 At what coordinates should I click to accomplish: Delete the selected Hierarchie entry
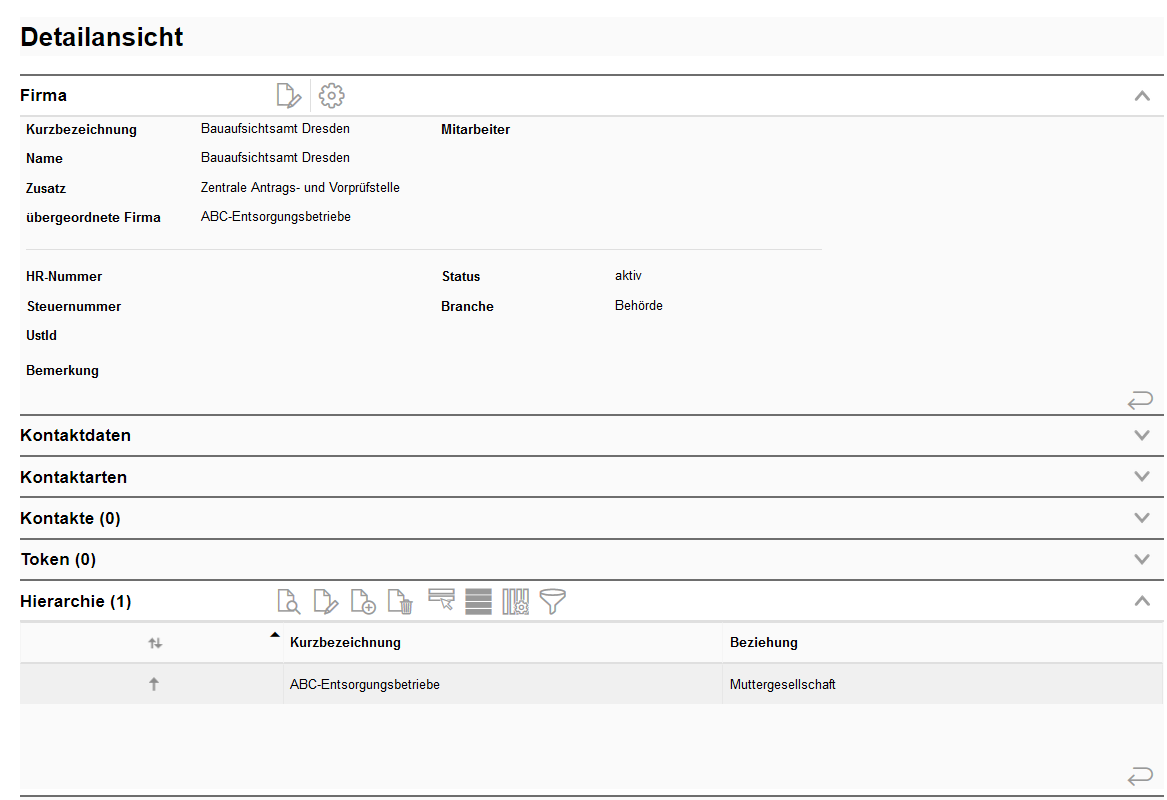(401, 602)
